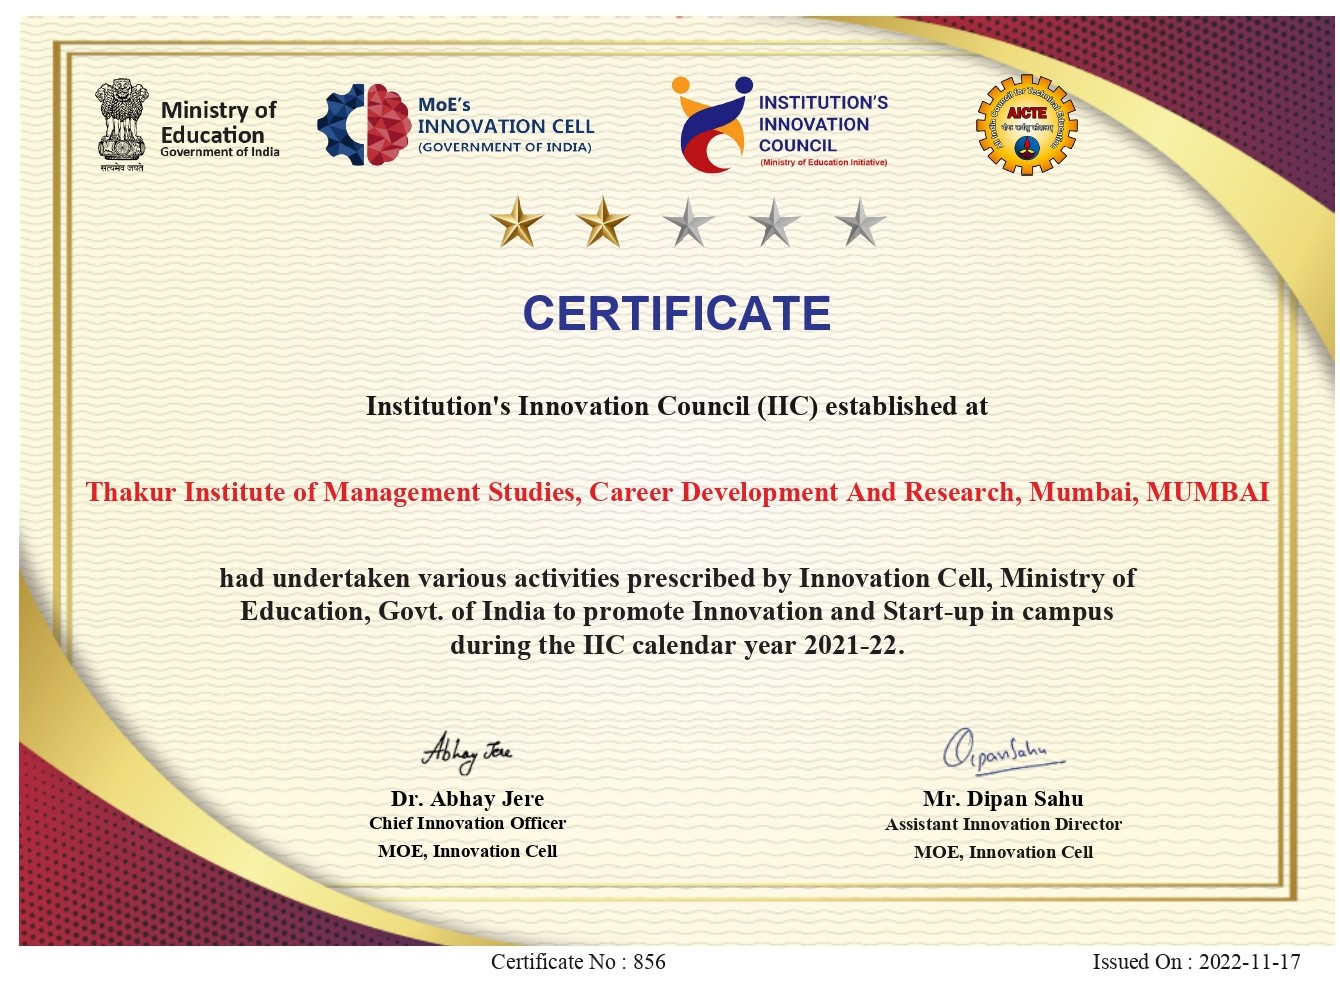The height and width of the screenshot is (1005, 1340).
Task: Click the 'Certificate No : 856' text
Action: coord(578,962)
